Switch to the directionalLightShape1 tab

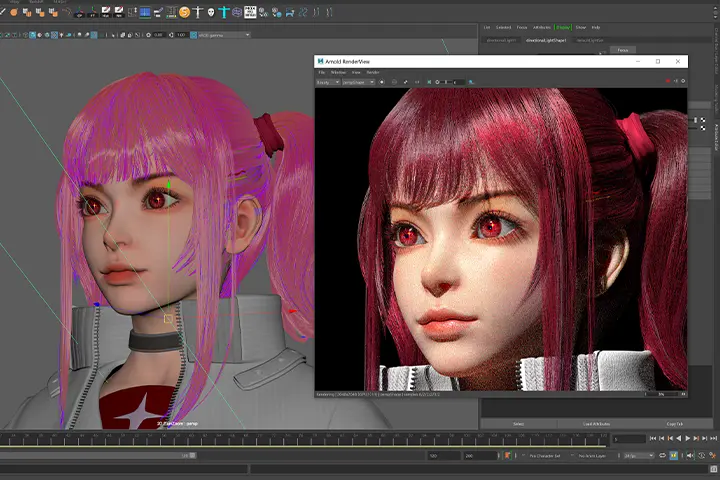click(x=546, y=40)
